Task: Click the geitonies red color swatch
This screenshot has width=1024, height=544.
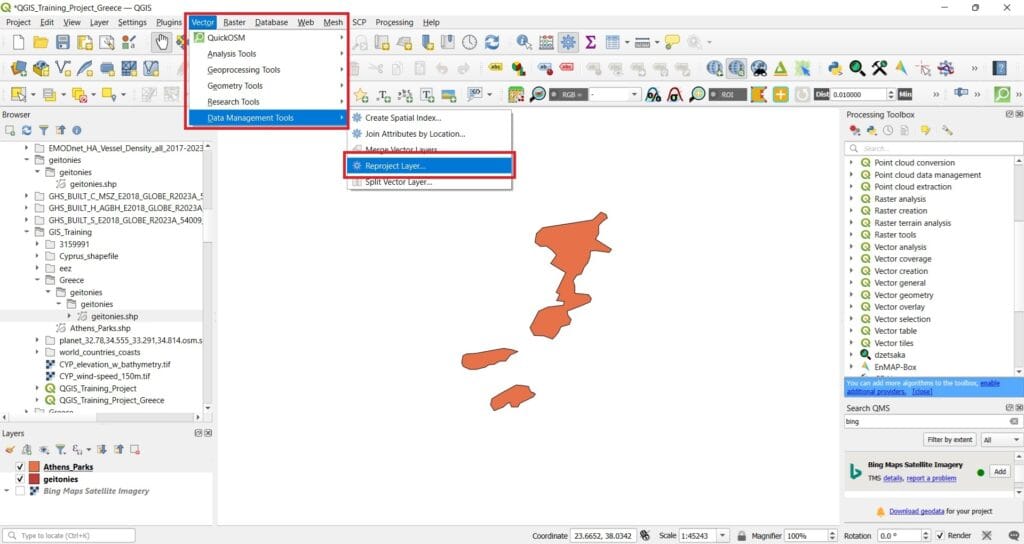Action: pos(34,479)
